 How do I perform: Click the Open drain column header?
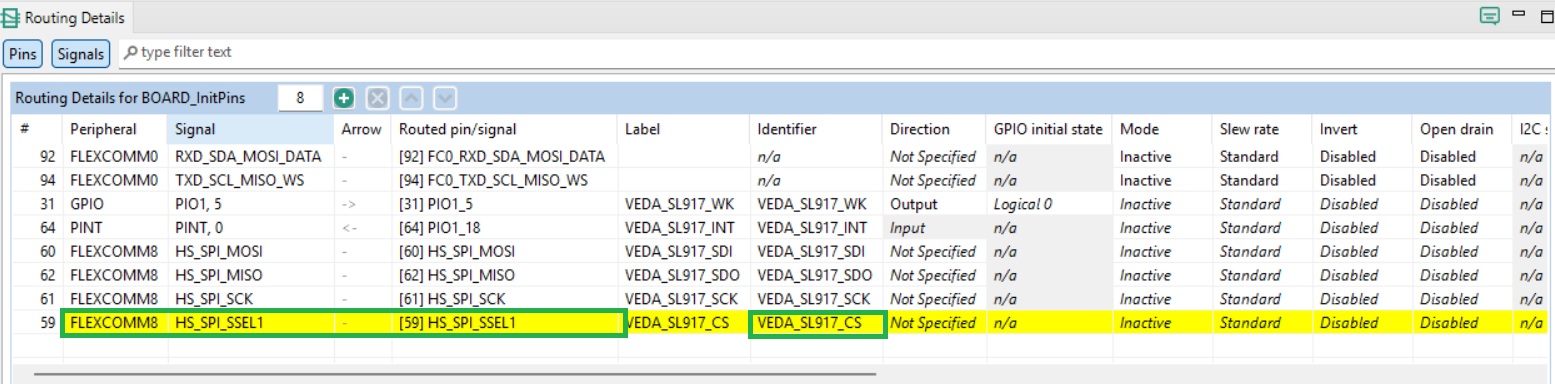tap(1463, 129)
